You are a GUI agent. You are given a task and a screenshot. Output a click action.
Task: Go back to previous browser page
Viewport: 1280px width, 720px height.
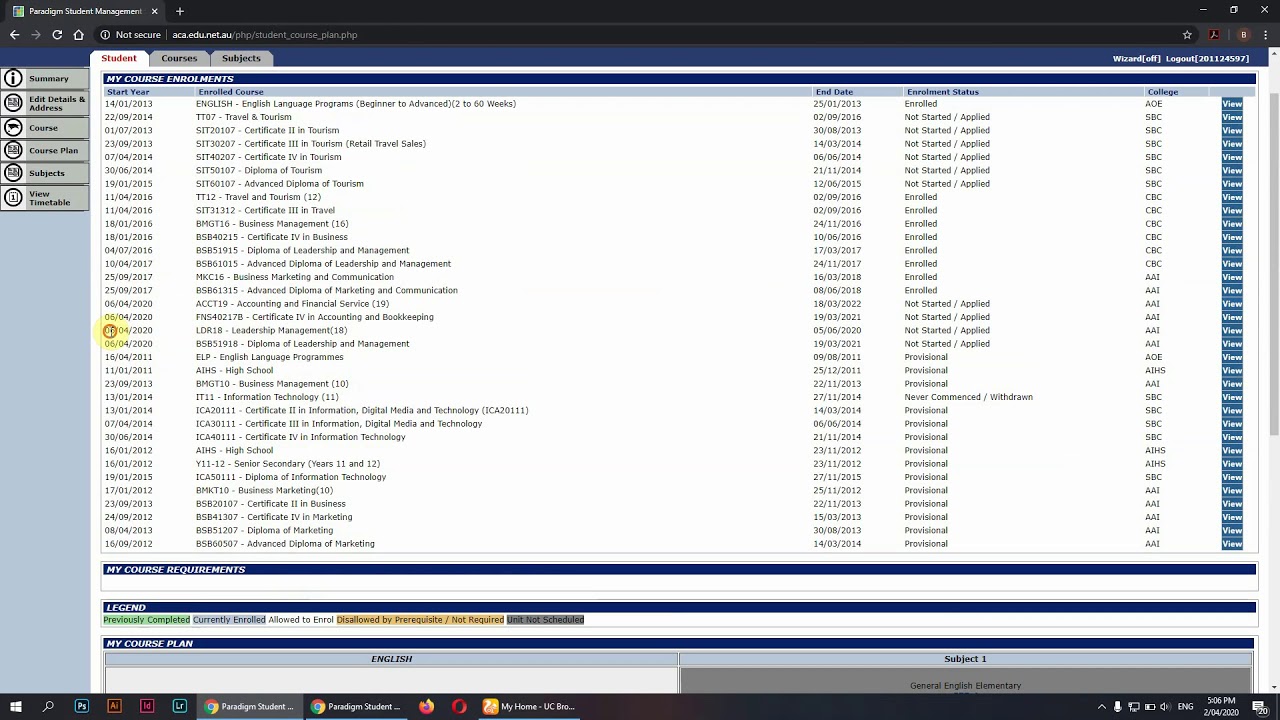coord(14,35)
